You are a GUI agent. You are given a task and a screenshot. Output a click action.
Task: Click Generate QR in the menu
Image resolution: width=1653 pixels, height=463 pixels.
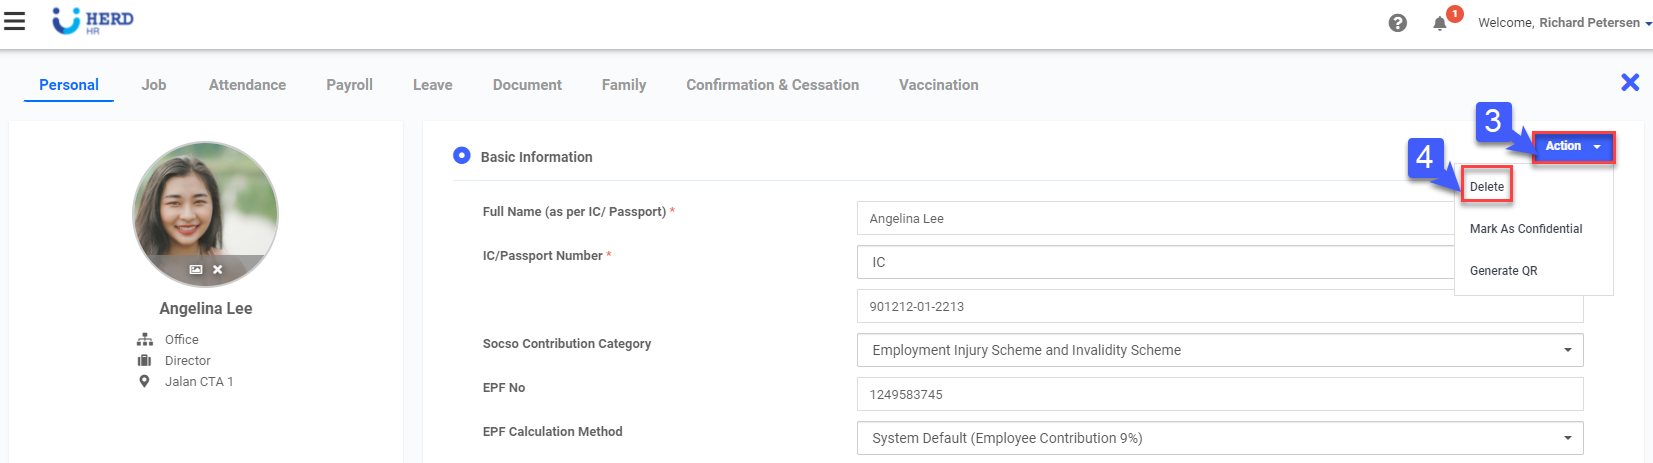pos(1504,271)
